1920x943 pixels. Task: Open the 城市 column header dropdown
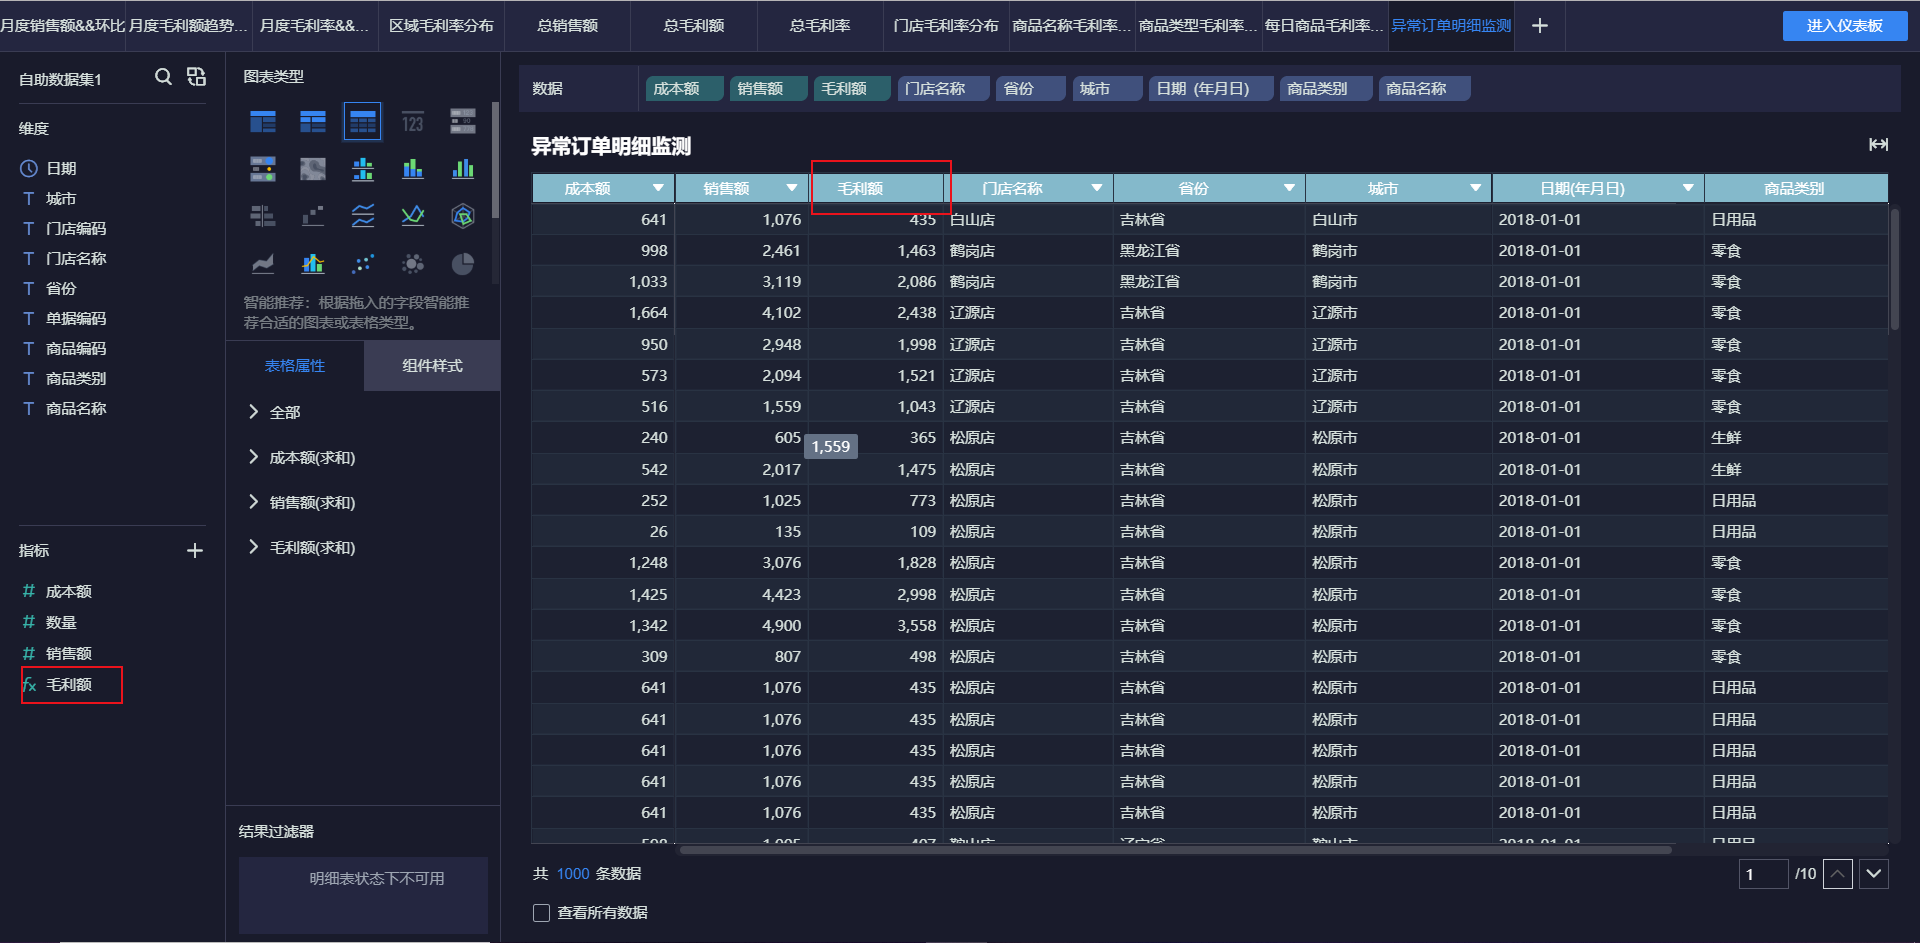tap(1476, 188)
